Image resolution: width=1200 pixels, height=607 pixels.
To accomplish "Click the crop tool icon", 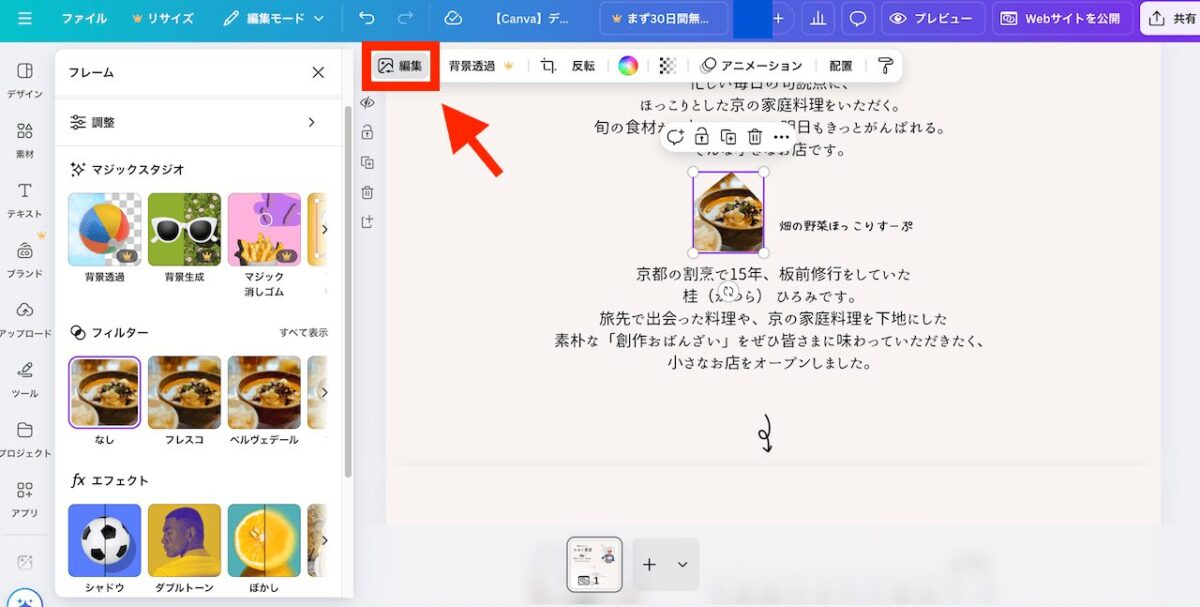I will pos(548,66).
